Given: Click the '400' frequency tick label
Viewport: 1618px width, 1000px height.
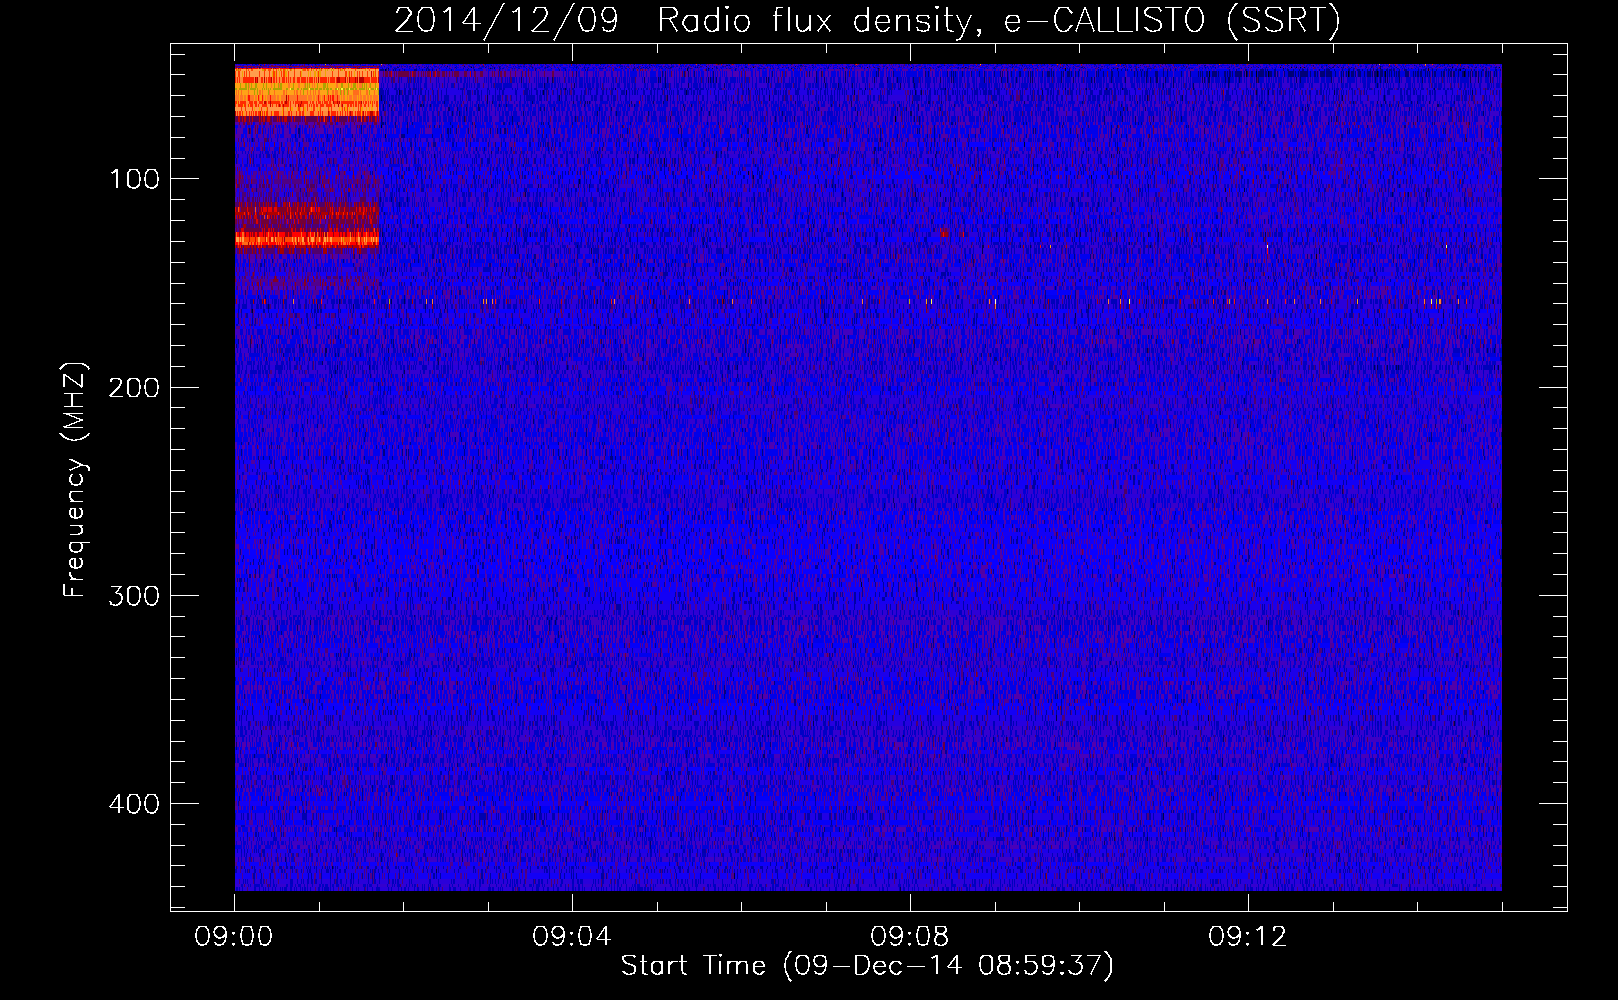Looking at the screenshot, I should tap(134, 804).
